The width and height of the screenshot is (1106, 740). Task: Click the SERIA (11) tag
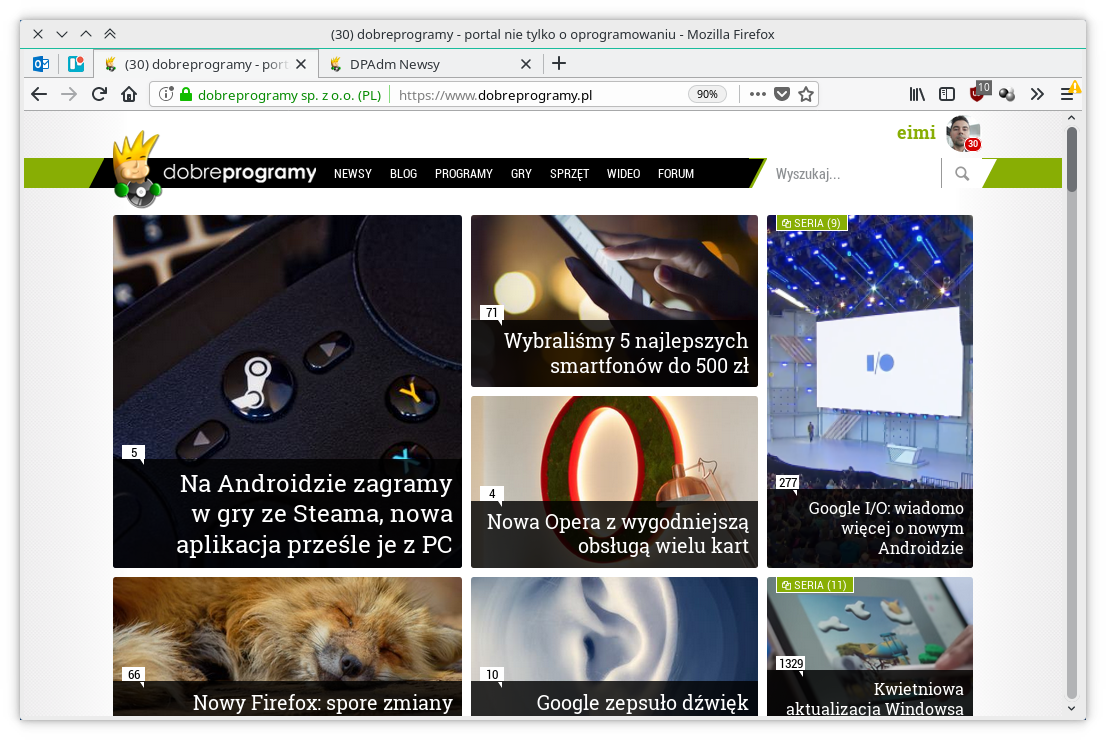815,585
